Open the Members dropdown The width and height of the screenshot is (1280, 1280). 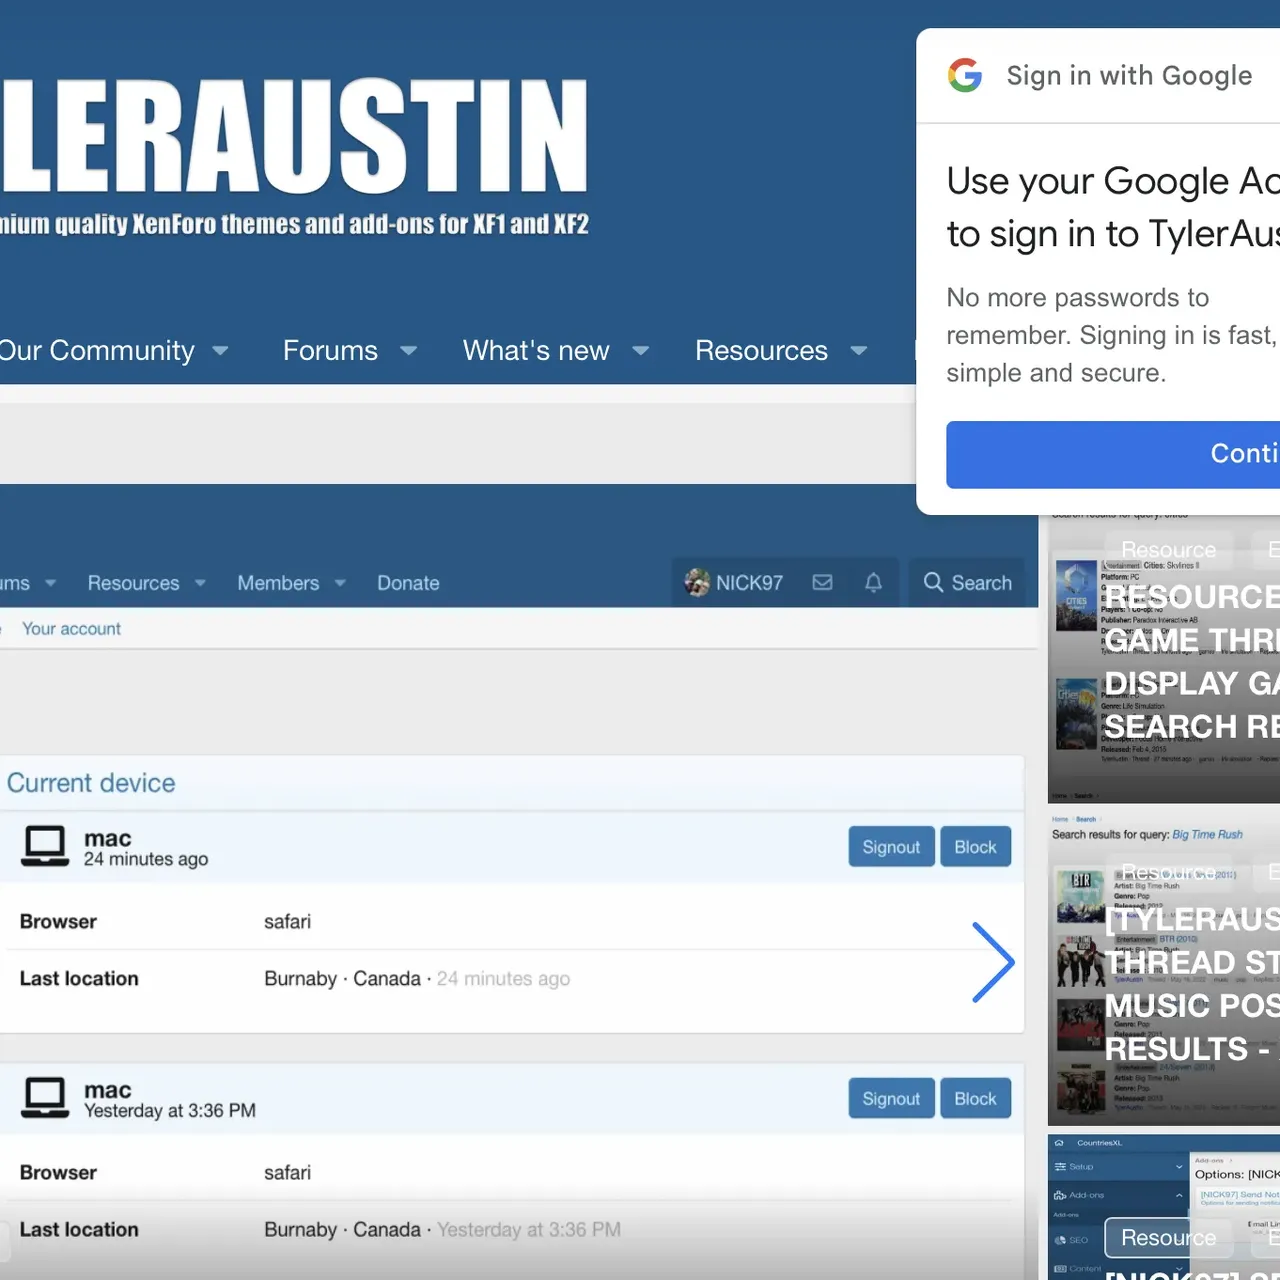tap(277, 582)
